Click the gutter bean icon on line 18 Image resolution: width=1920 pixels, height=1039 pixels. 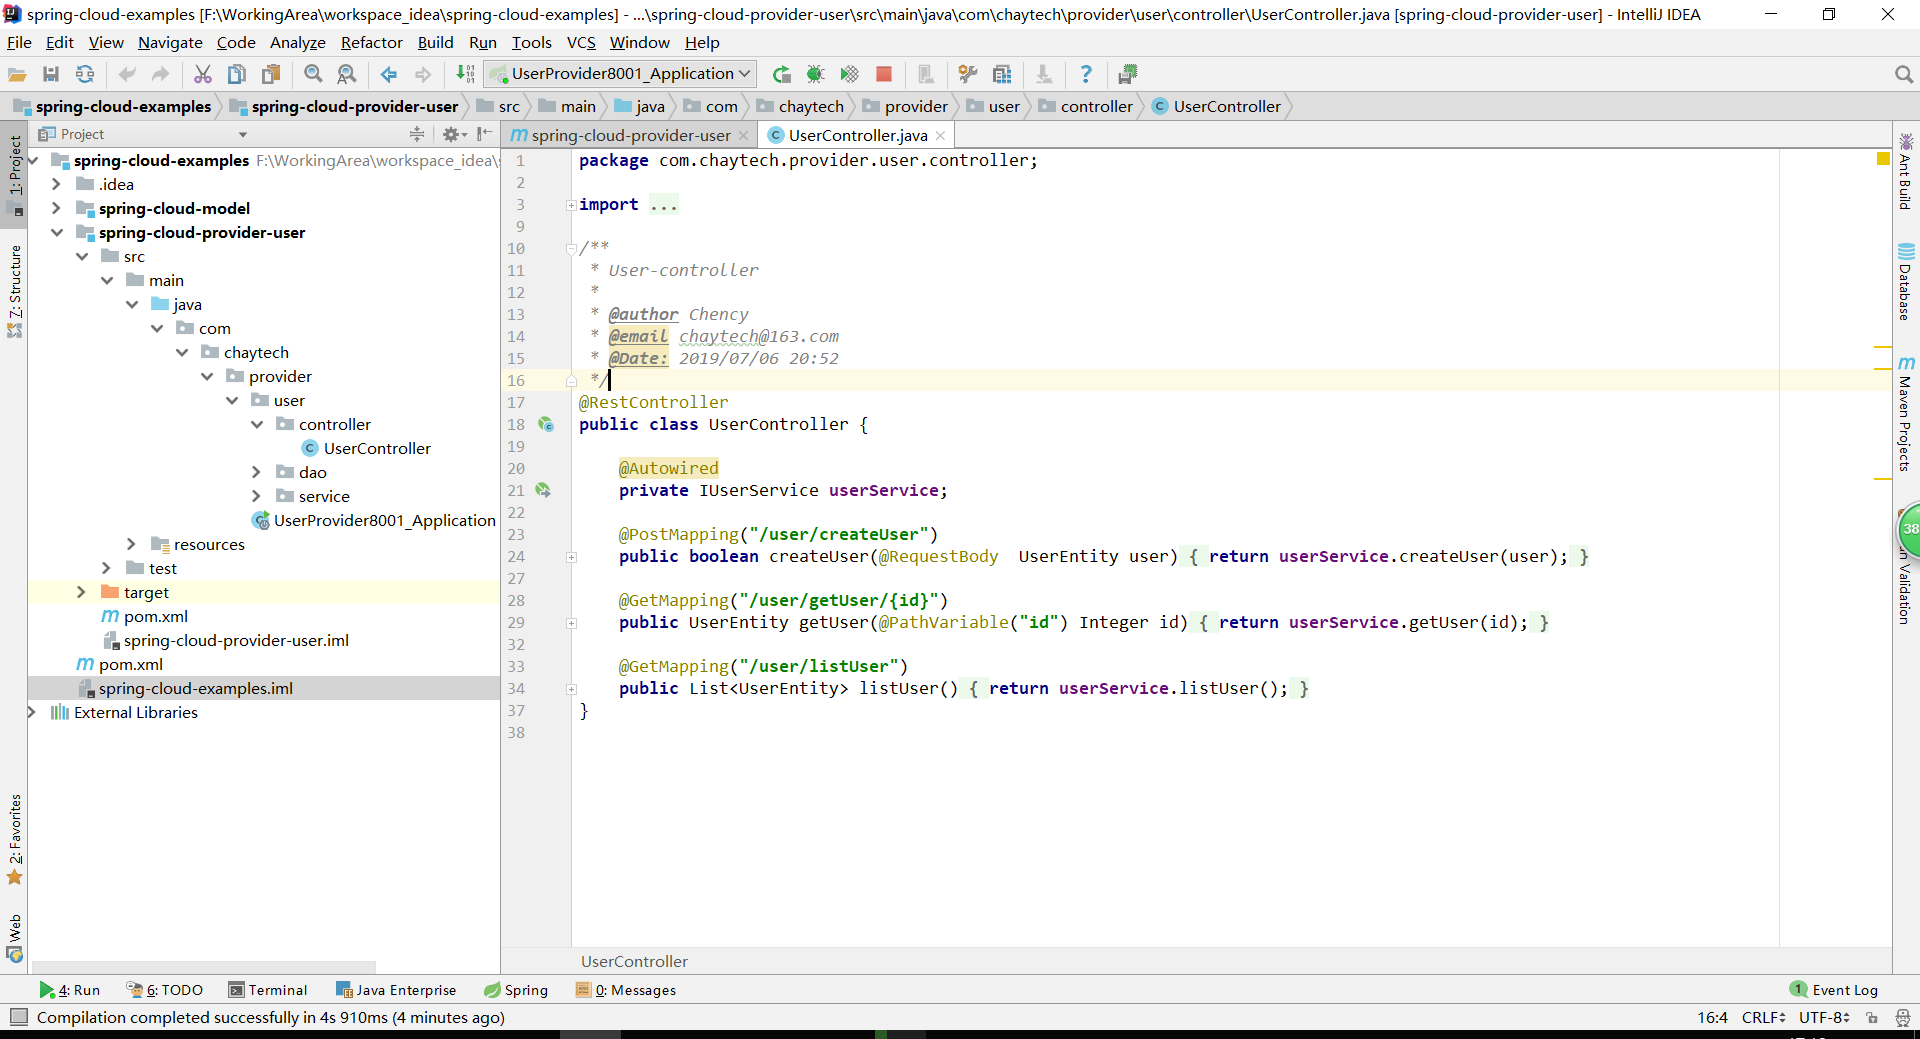(x=546, y=424)
